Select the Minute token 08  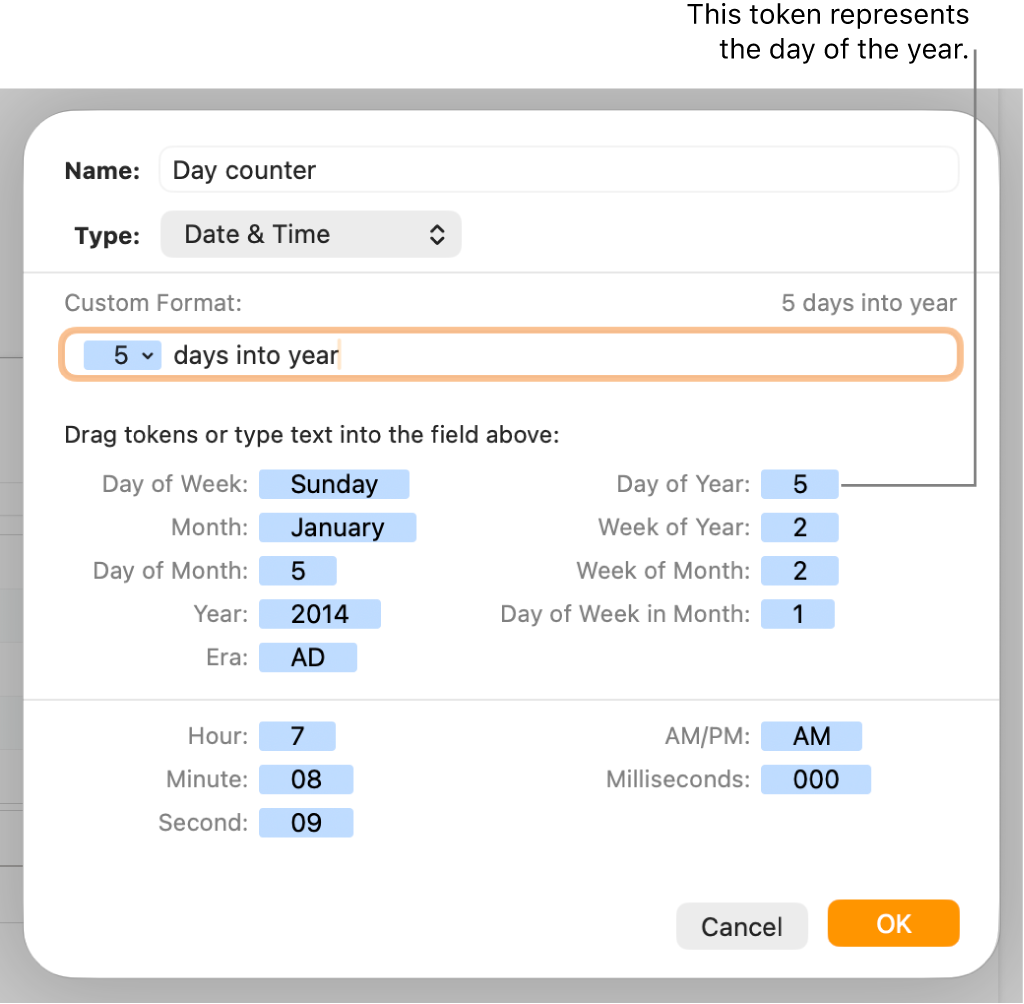coord(305,779)
